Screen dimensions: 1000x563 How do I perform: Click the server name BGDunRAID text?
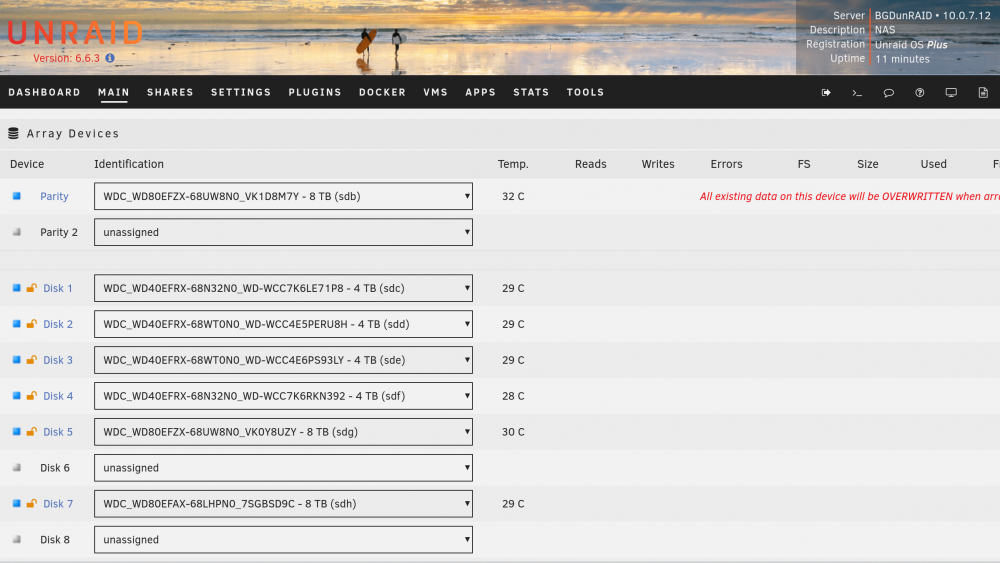point(903,15)
